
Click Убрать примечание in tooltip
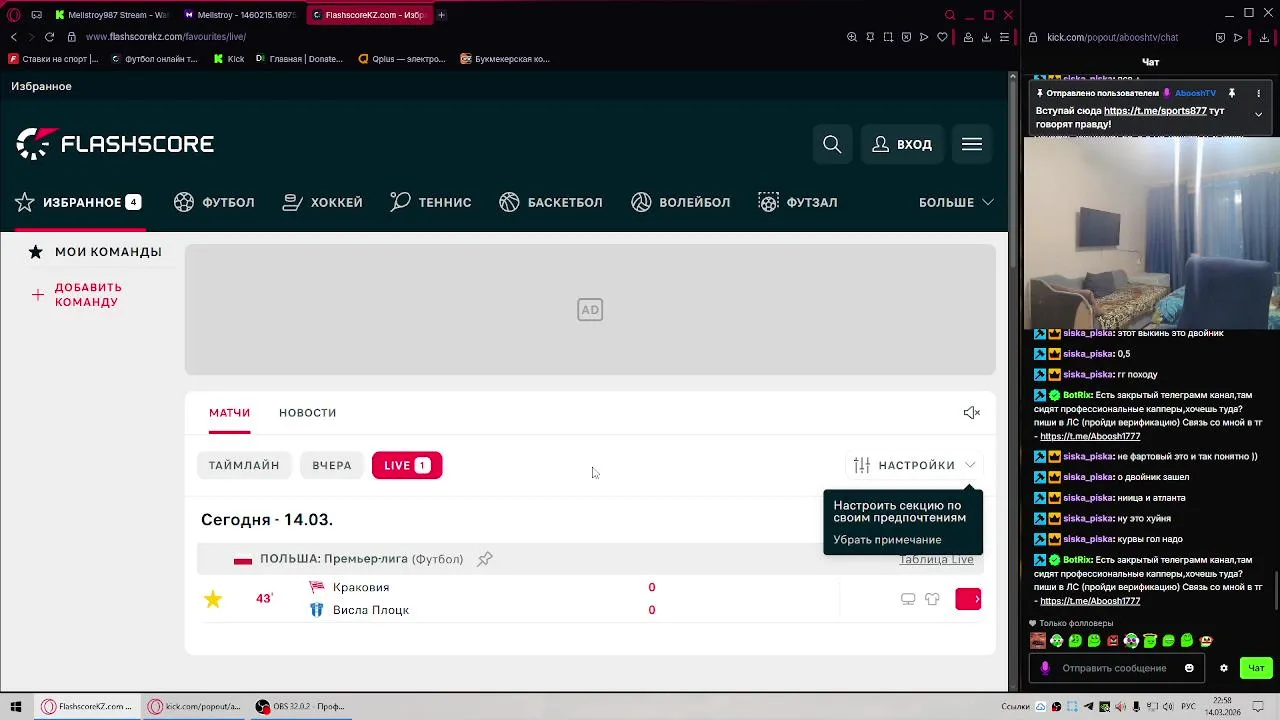click(x=887, y=540)
